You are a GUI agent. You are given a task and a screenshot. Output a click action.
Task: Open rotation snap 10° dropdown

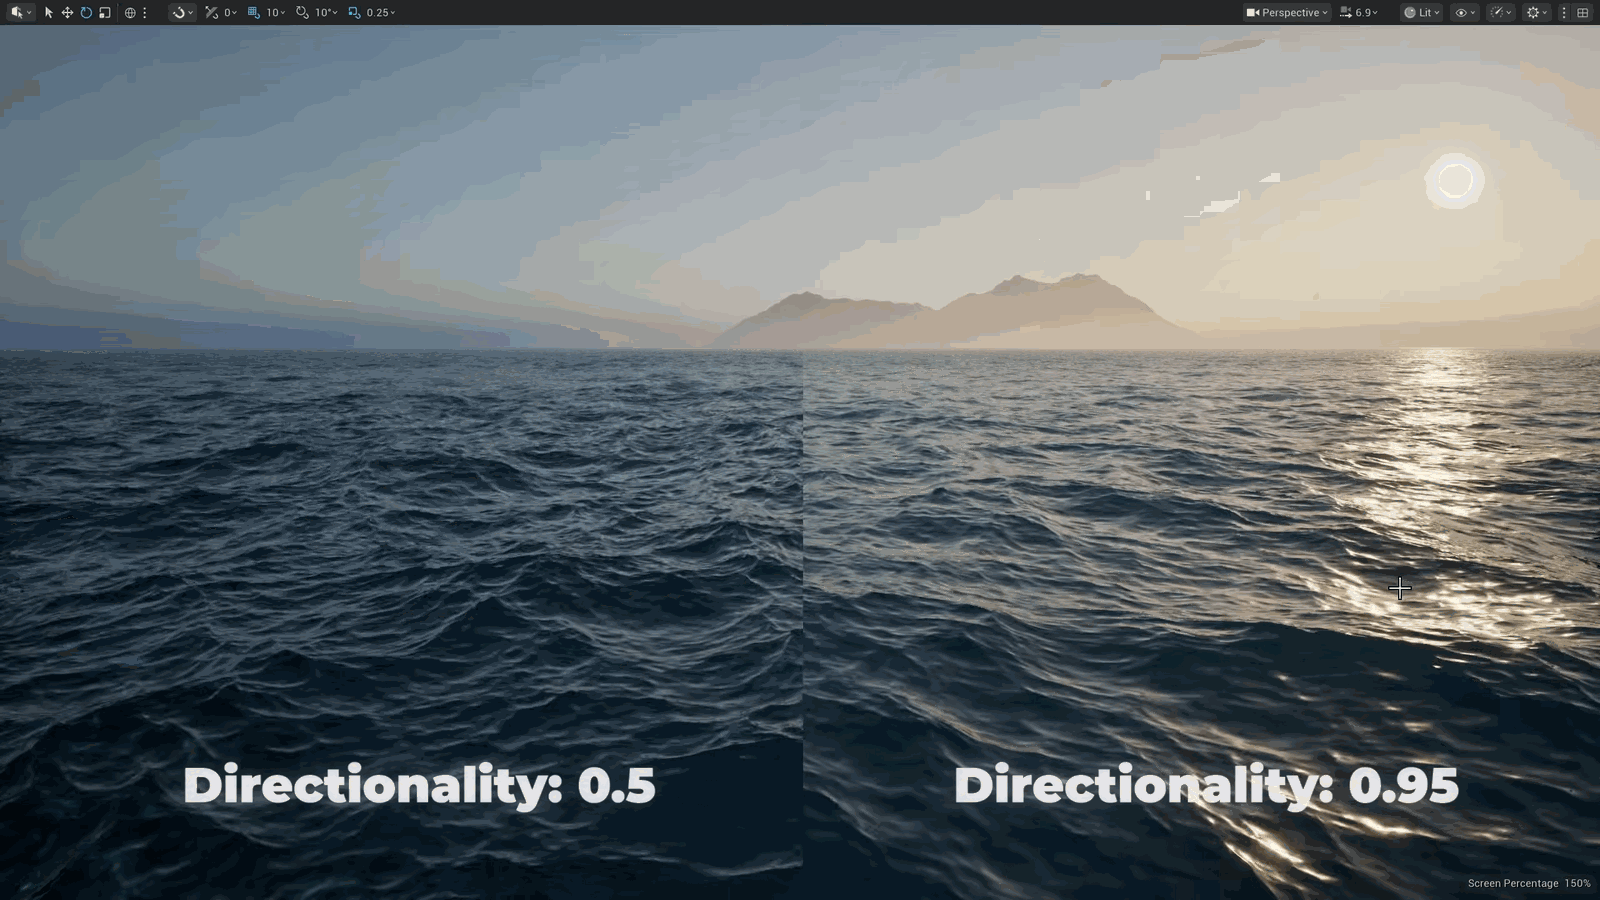click(x=326, y=13)
